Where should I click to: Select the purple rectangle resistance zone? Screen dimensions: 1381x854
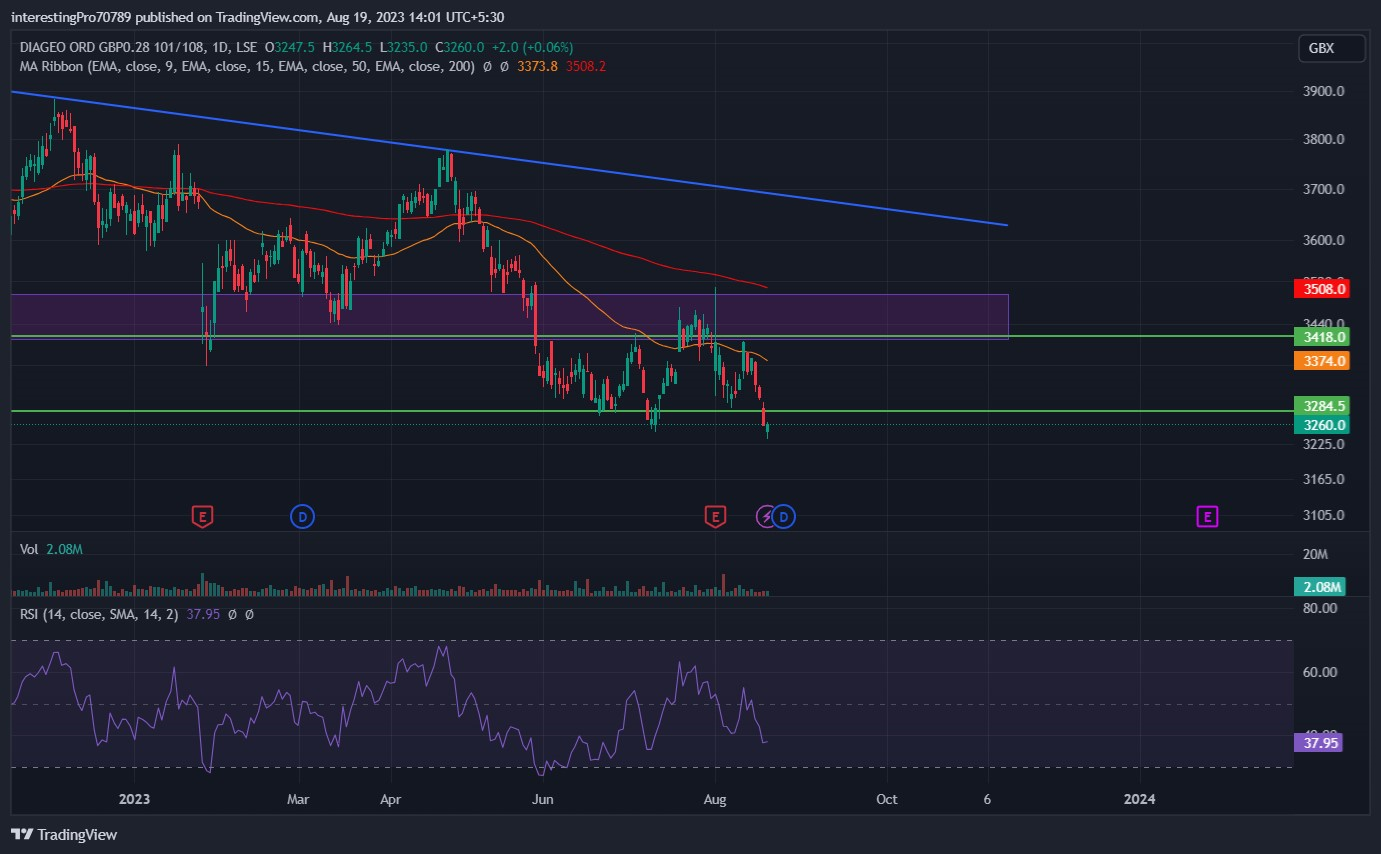(x=510, y=316)
